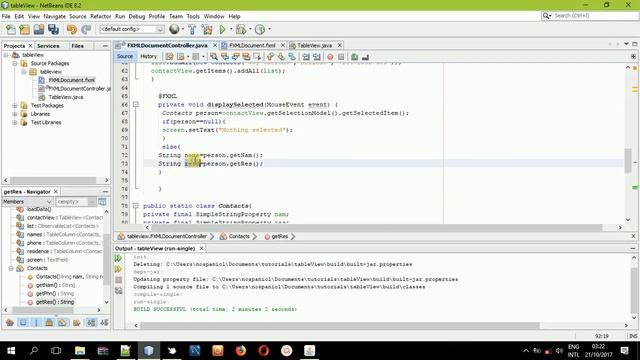Click the Redo arrow icon
Screen dimensions: 640x360
86,29
